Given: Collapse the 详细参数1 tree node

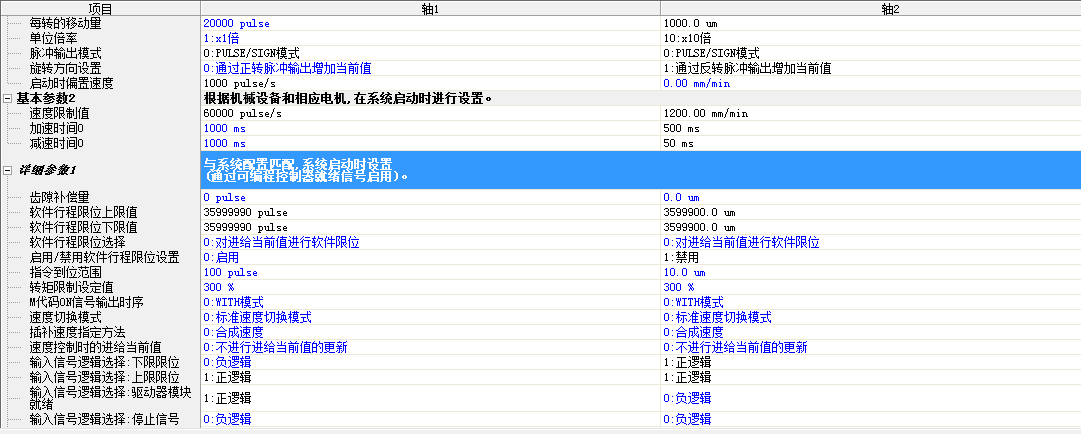Looking at the screenshot, I should coord(8,170).
